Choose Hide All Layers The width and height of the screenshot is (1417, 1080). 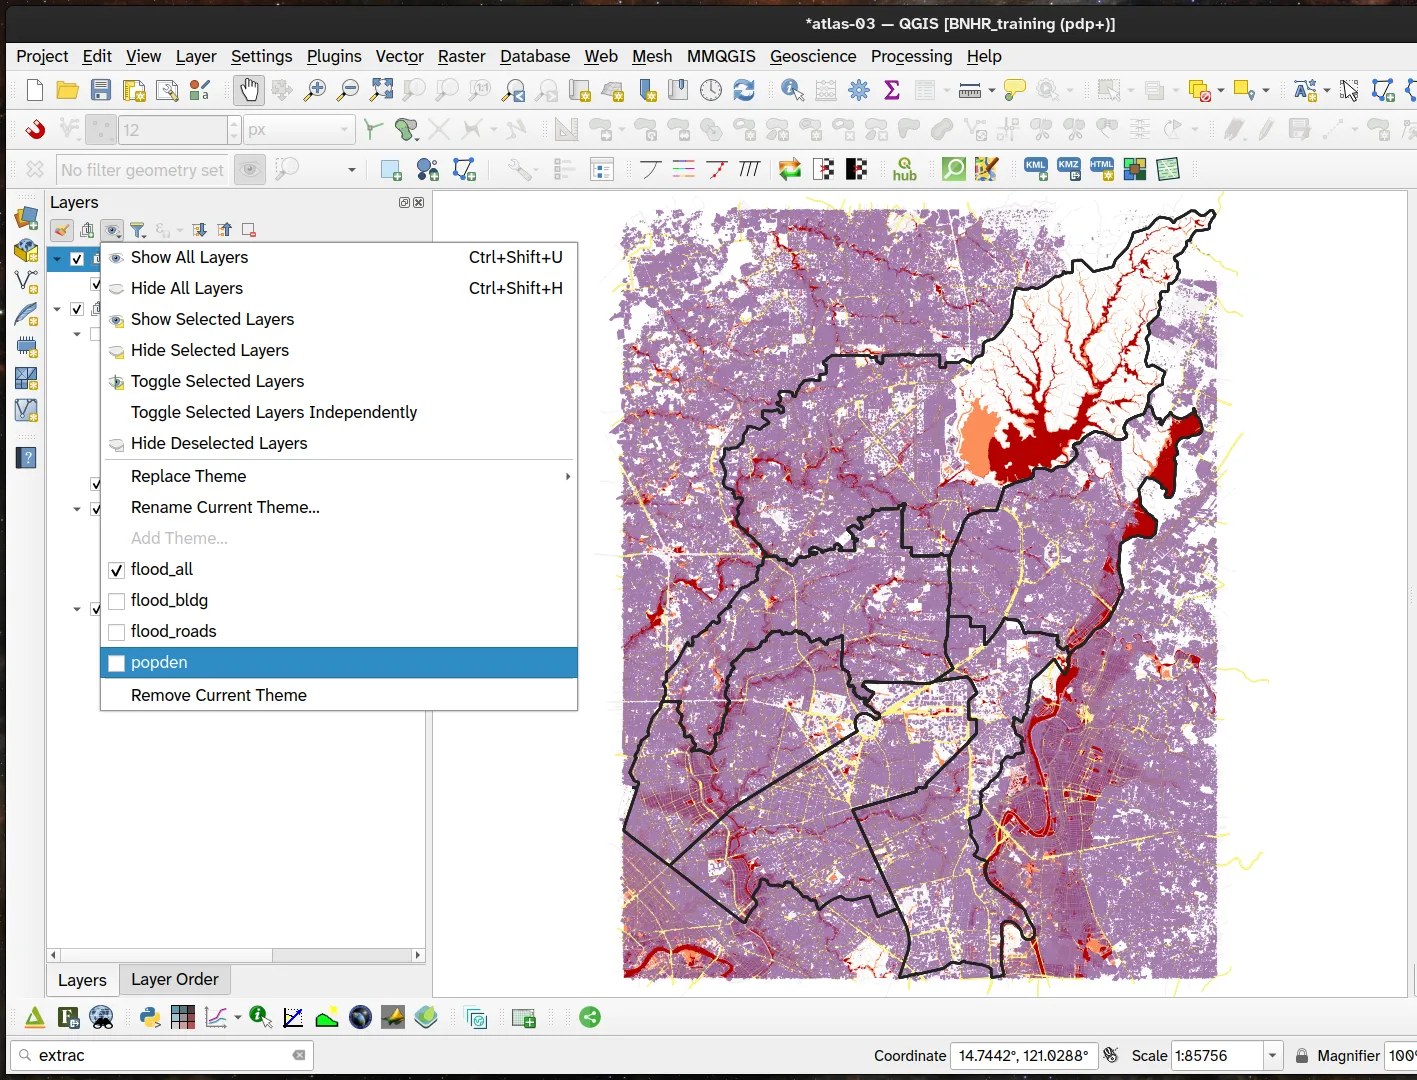[x=187, y=289]
